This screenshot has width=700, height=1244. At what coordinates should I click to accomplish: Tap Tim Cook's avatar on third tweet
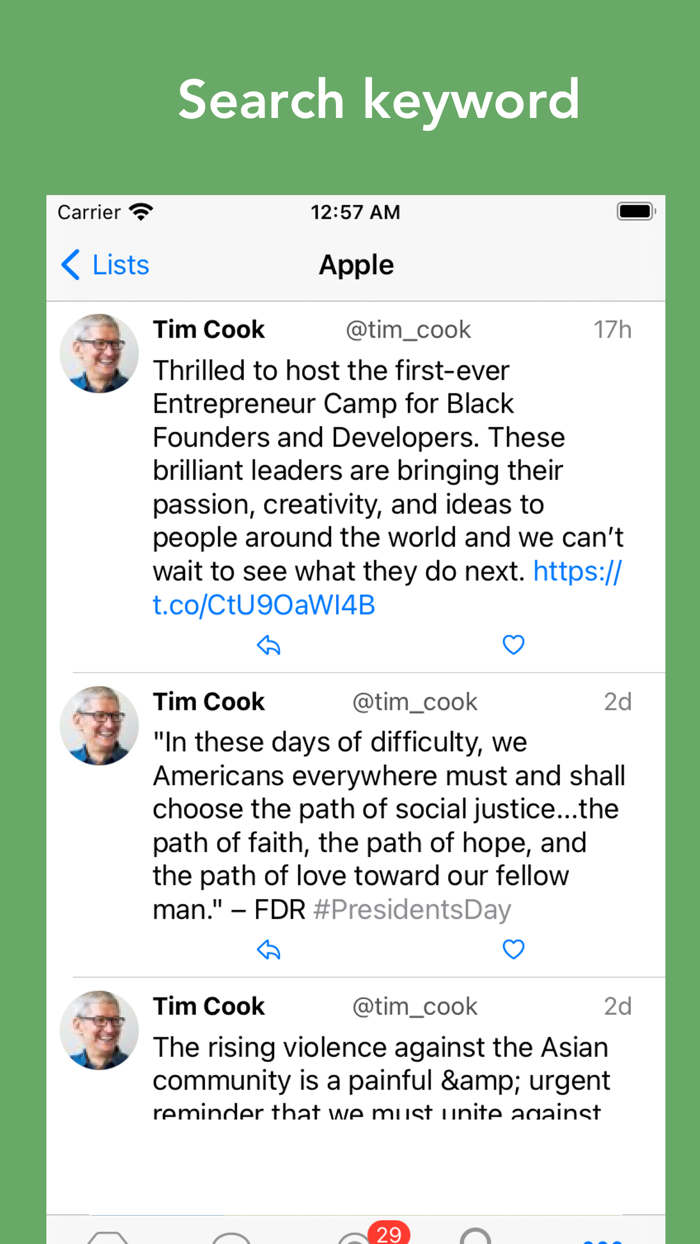click(x=99, y=1030)
